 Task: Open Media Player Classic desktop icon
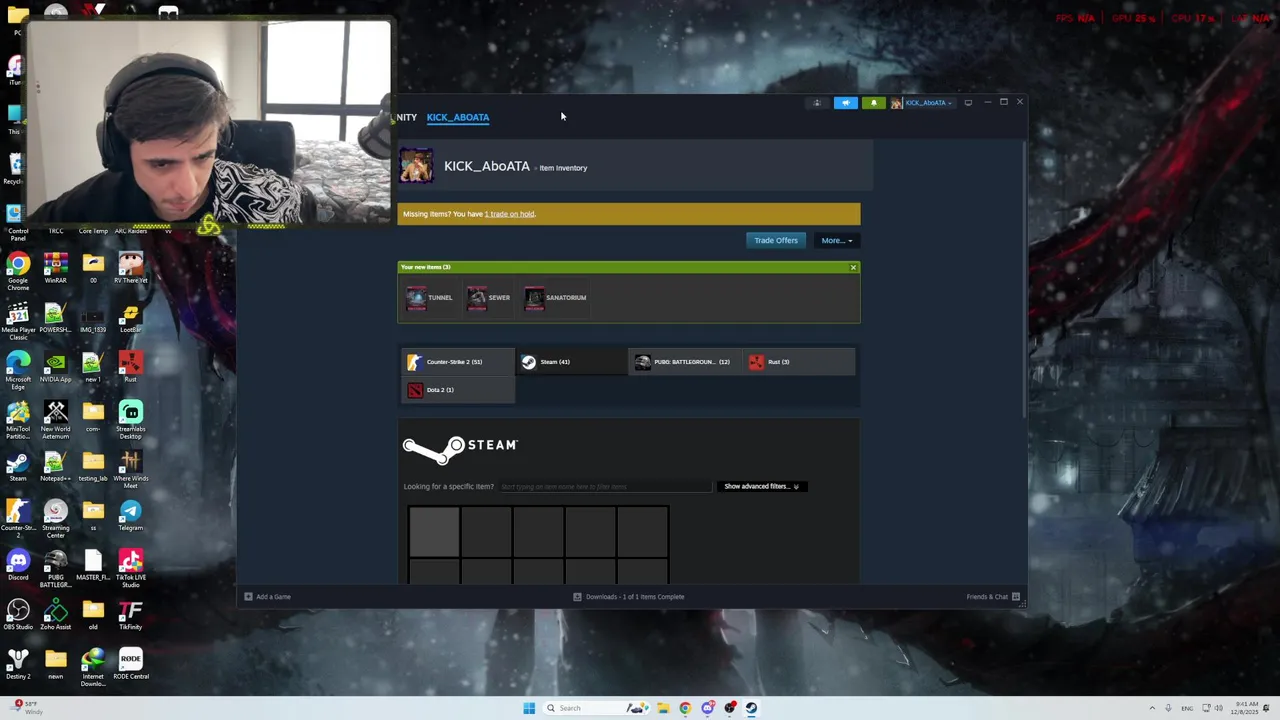tap(18, 322)
